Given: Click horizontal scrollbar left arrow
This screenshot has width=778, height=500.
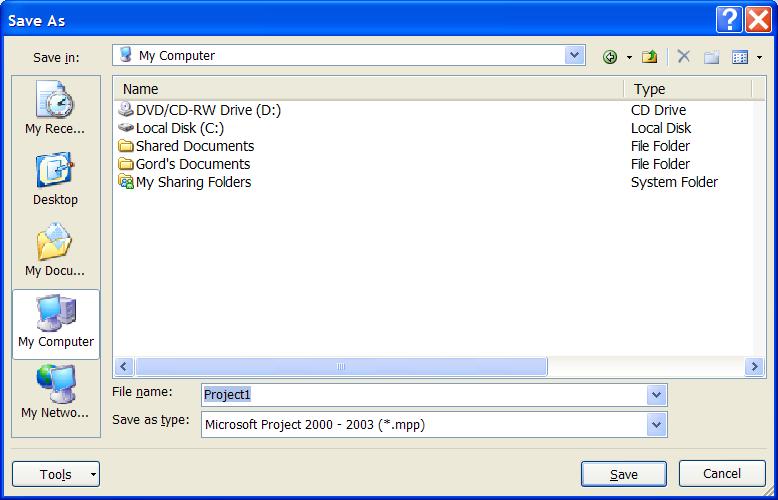Looking at the screenshot, I should pos(124,367).
